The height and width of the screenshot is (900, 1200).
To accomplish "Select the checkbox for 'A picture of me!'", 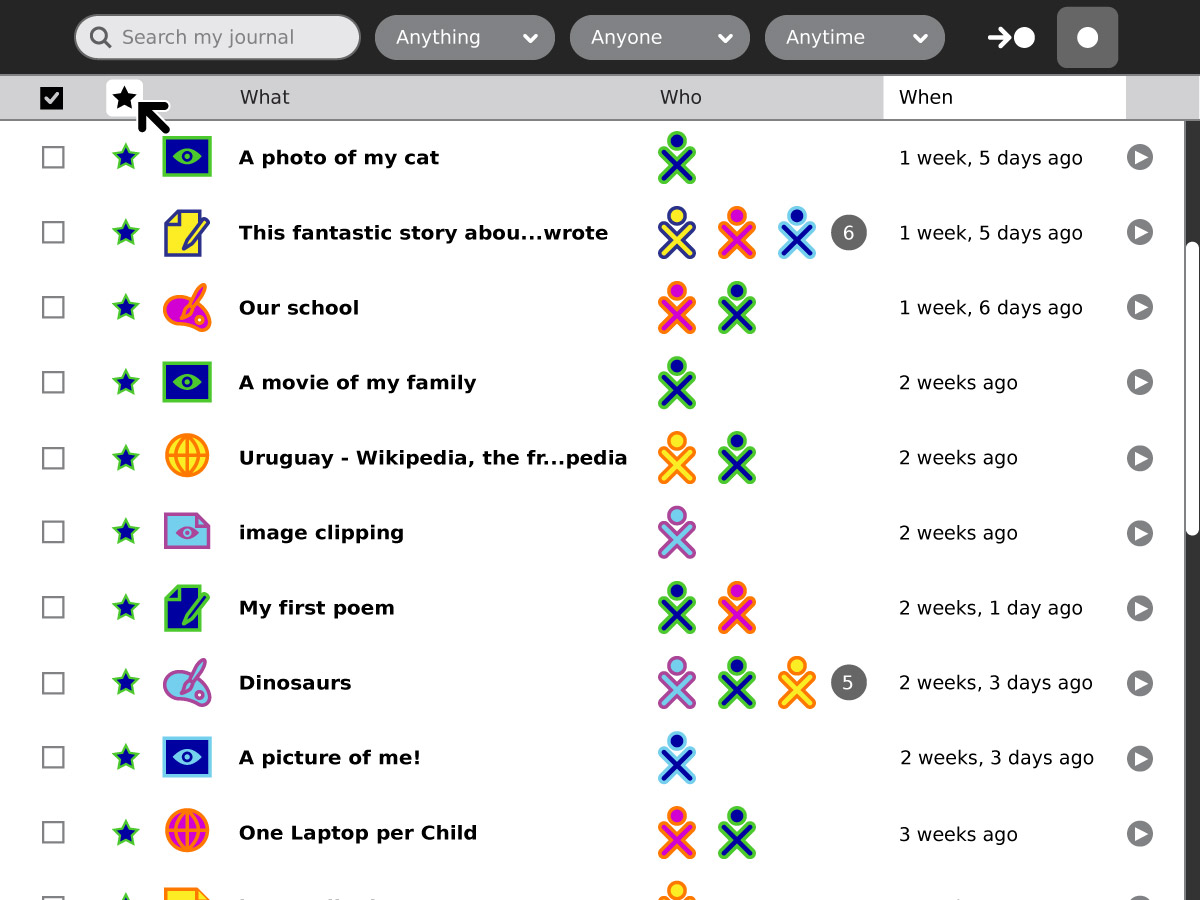I will (x=53, y=758).
